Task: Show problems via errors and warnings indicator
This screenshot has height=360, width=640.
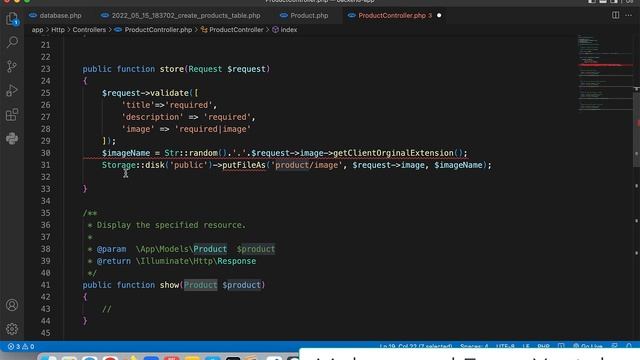Action: (x=21, y=347)
